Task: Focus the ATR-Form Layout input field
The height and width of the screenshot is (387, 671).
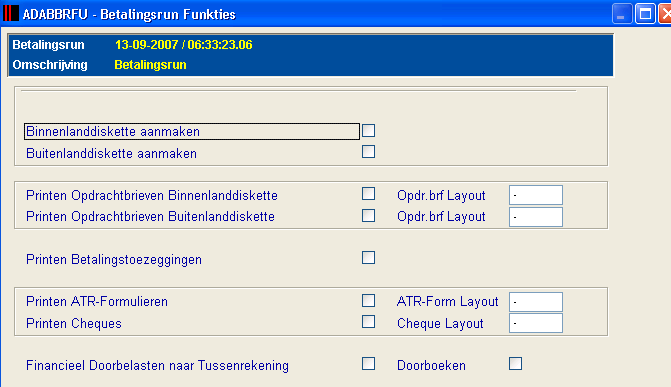Action: coord(536,302)
